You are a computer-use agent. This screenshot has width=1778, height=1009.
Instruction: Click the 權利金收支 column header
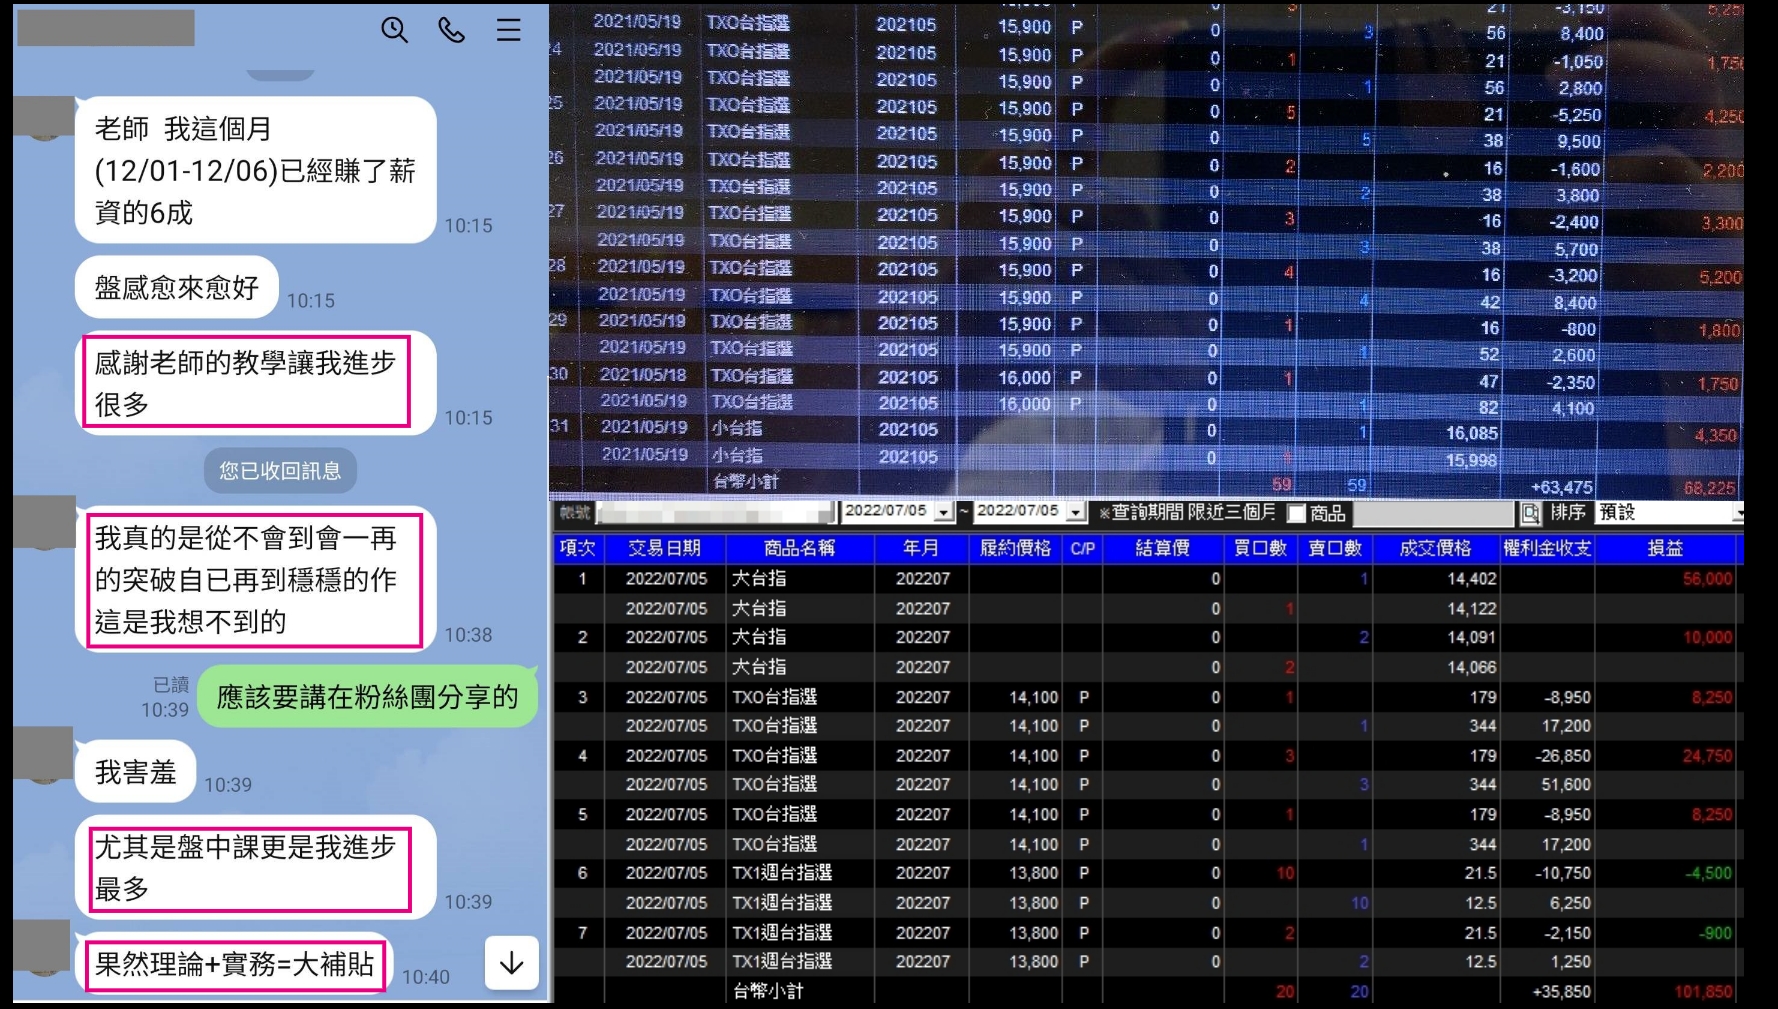1547,548
